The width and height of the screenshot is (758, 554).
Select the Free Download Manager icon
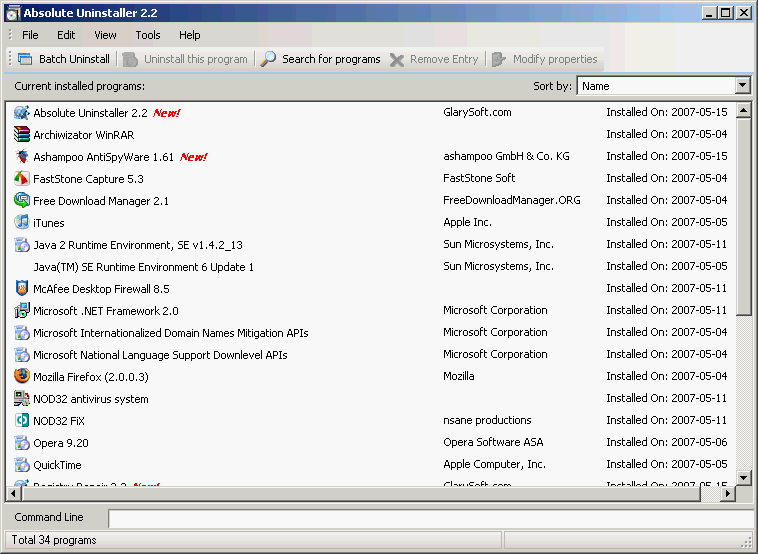(22, 200)
